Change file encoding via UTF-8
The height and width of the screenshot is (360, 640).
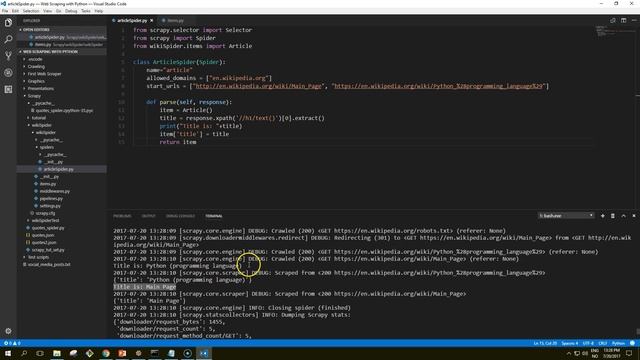588,343
